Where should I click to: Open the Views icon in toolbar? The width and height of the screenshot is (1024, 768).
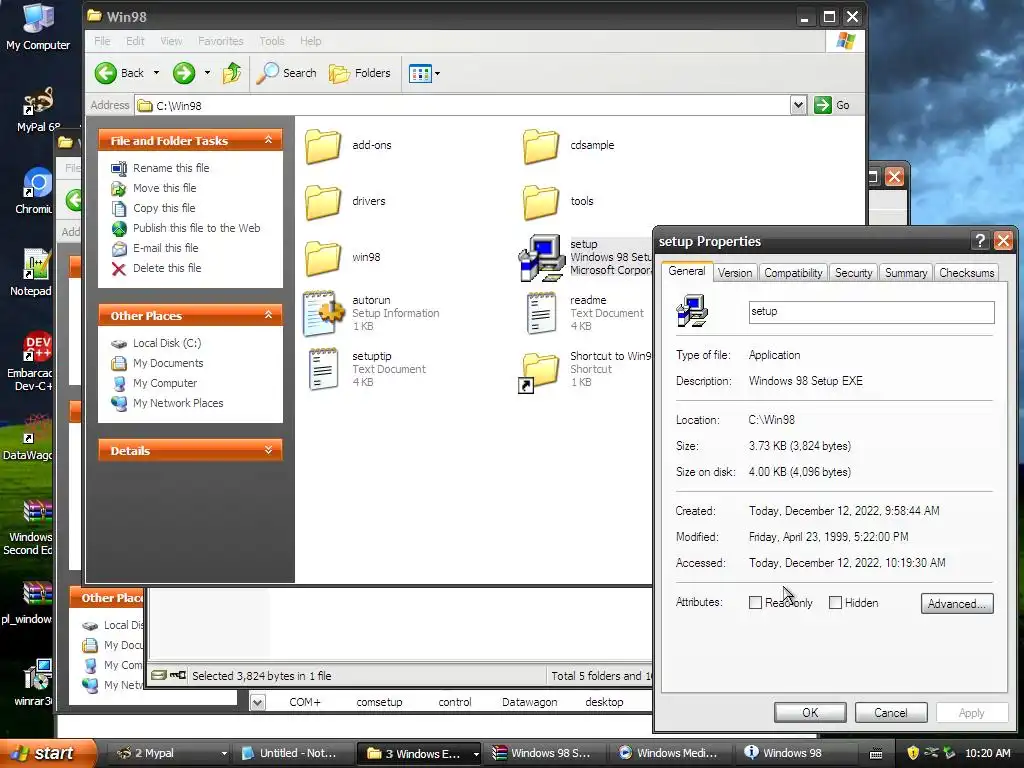[x=420, y=73]
